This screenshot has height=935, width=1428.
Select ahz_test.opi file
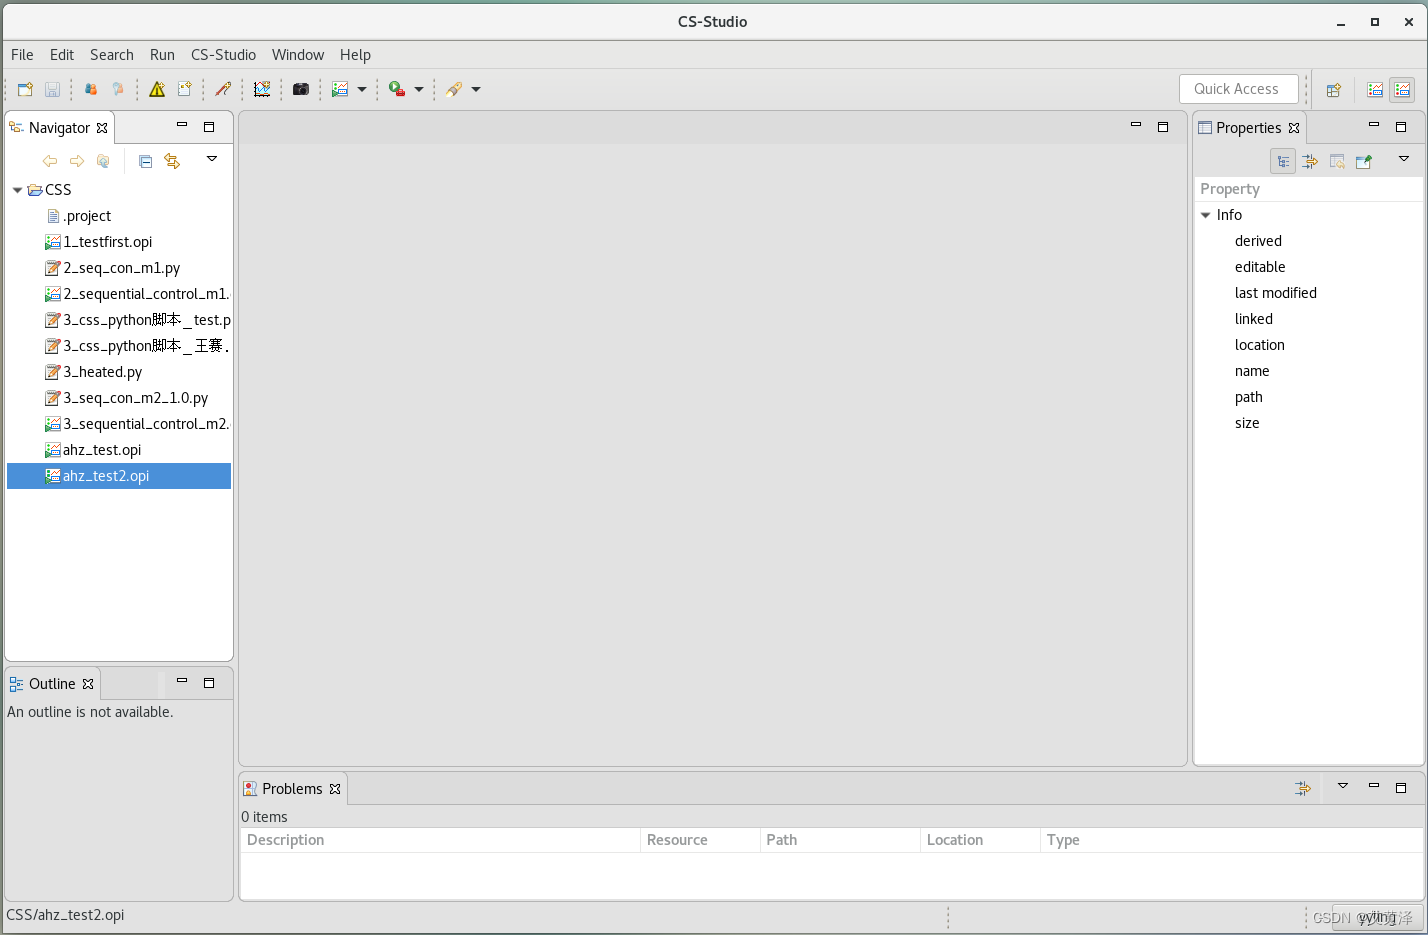pyautogui.click(x=102, y=450)
